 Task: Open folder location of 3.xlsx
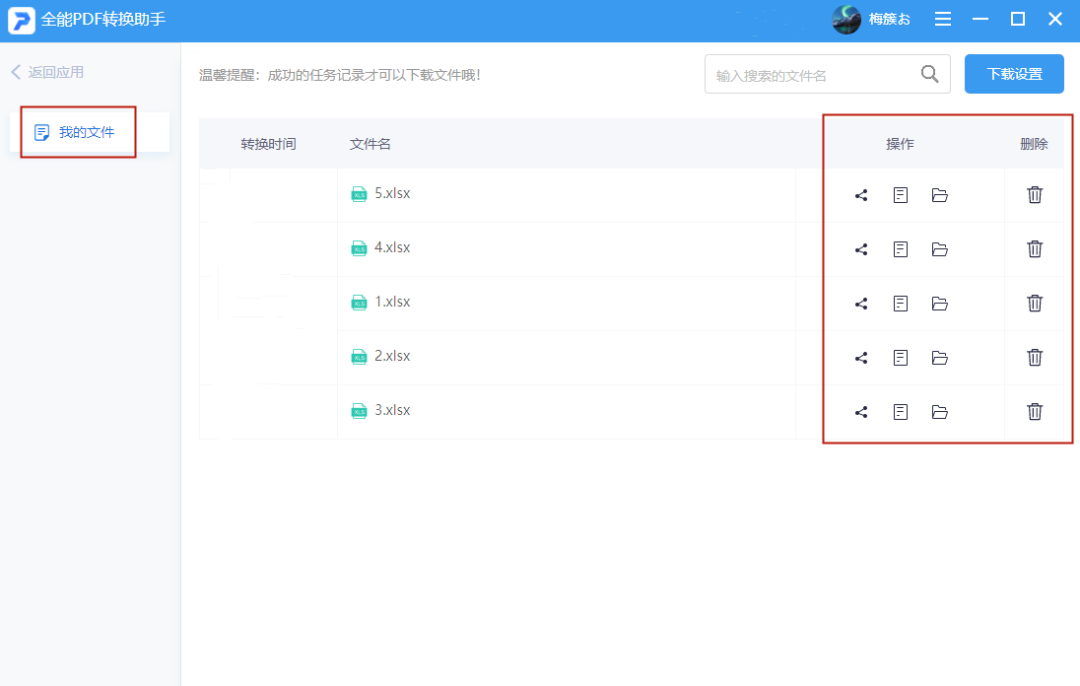coord(939,411)
